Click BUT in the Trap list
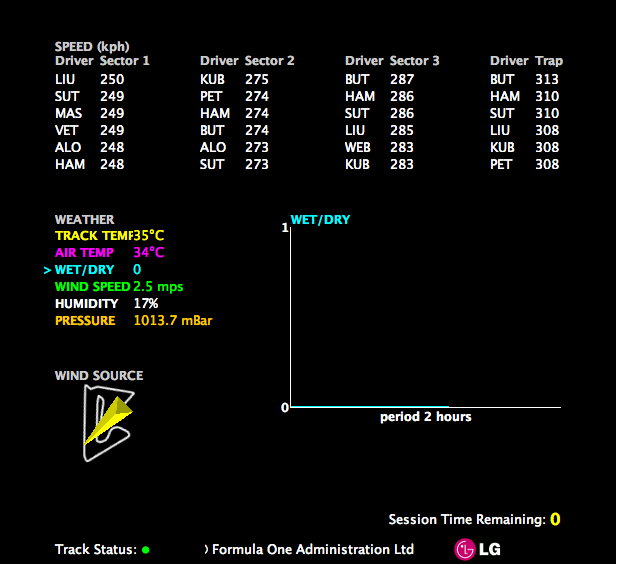Screen dimensions: 619x565 point(502,79)
